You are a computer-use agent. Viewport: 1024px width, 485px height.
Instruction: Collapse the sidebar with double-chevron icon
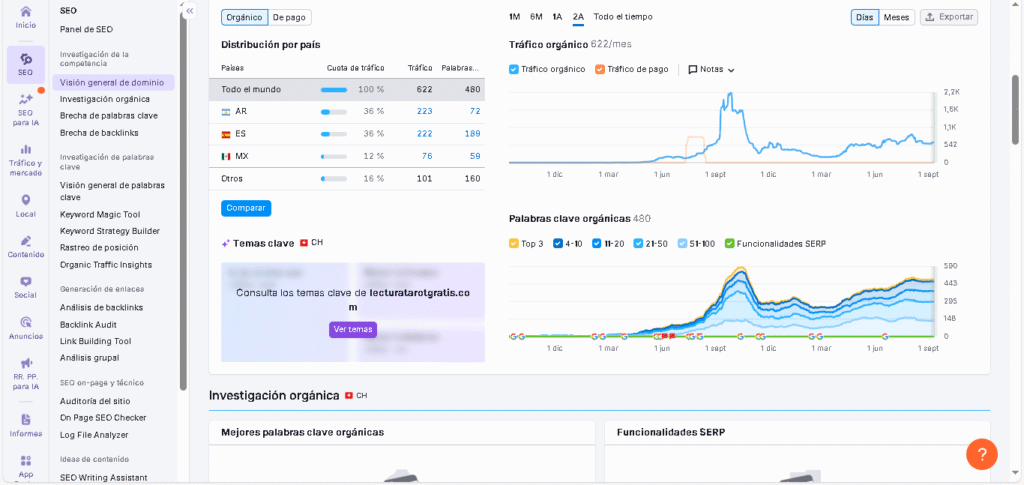pyautogui.click(x=190, y=10)
